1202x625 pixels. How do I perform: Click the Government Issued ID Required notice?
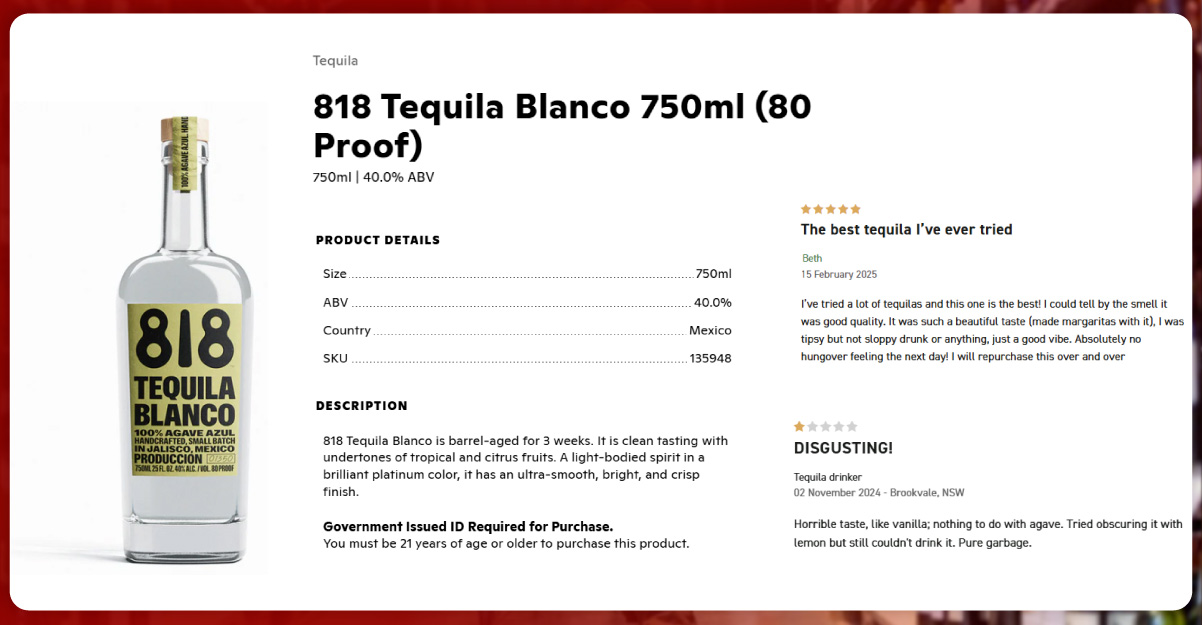[x=468, y=526]
